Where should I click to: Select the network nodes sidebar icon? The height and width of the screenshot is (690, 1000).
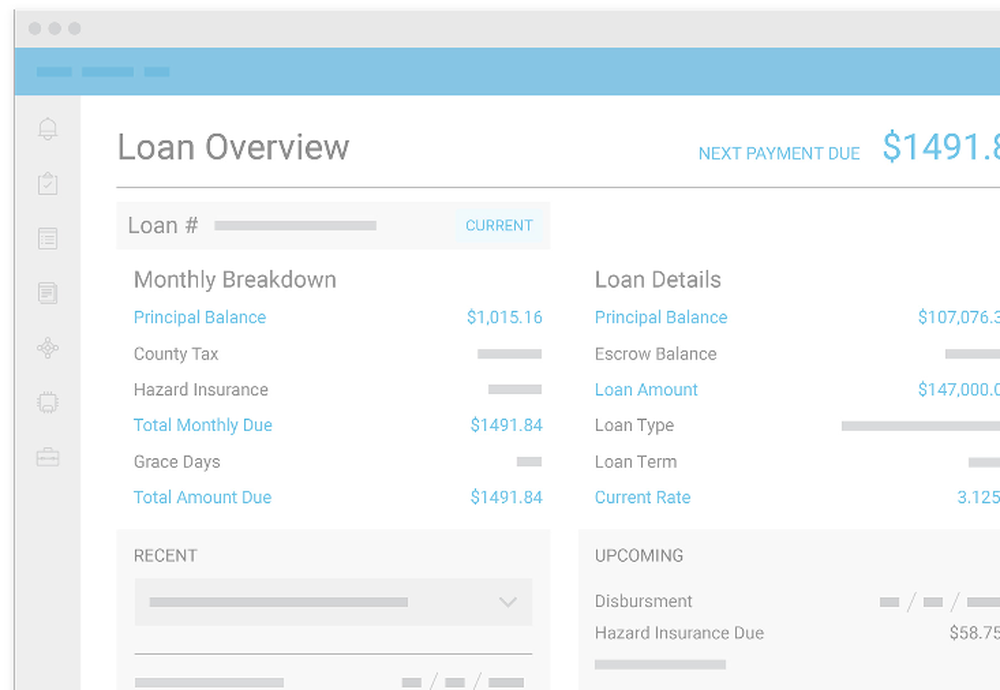coord(47,347)
